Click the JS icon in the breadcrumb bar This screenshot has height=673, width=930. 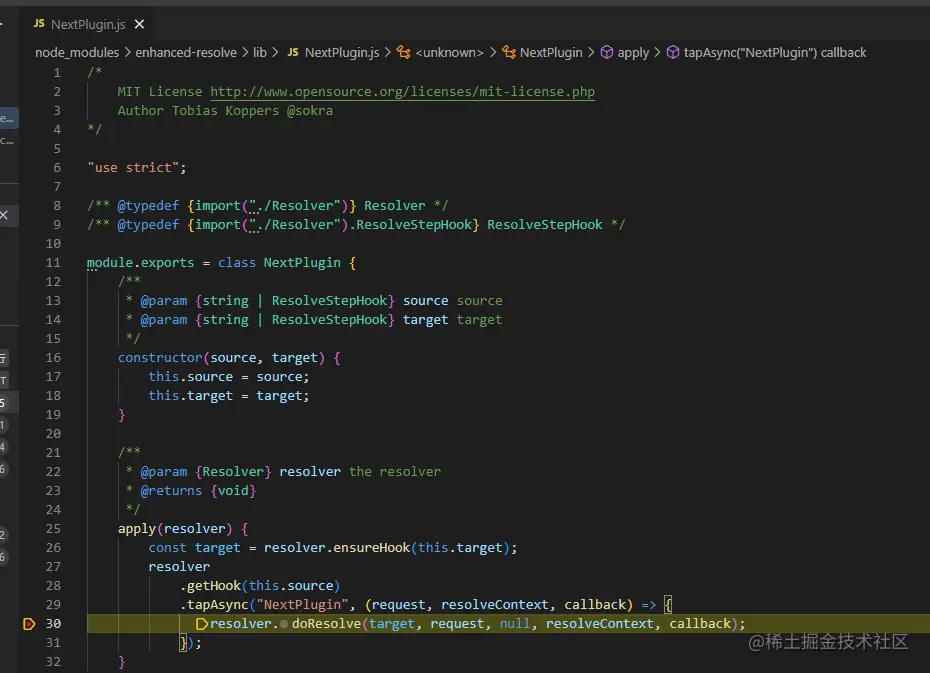(x=293, y=52)
